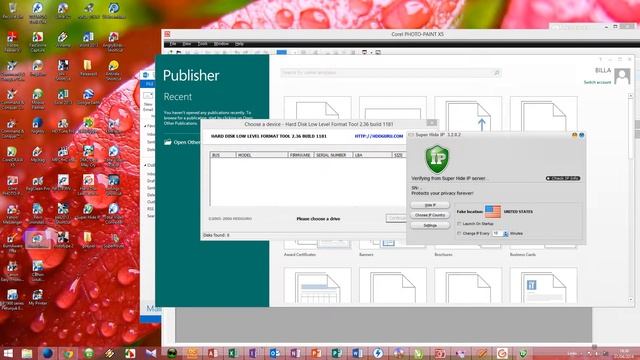Open Access from the taskbar
The width and height of the screenshot is (640, 360).
click(x=213, y=353)
